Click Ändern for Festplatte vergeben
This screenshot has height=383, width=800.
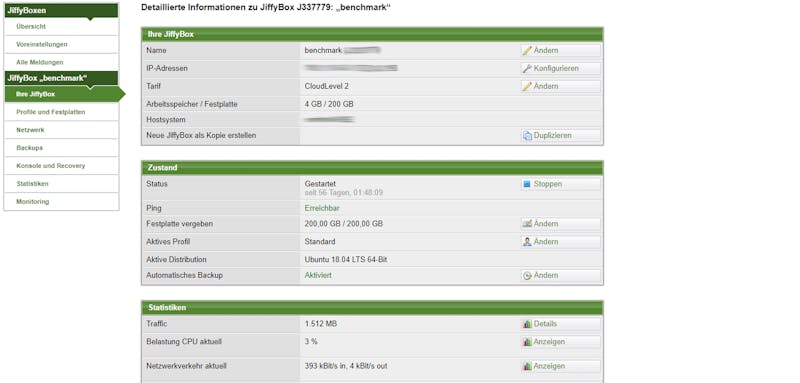coord(561,224)
